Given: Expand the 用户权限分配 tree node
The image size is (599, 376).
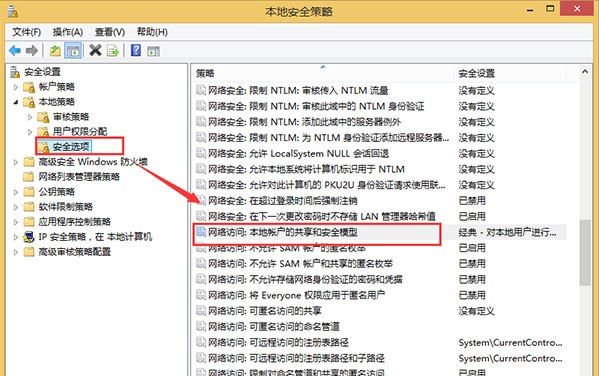Looking at the screenshot, I should [30, 132].
